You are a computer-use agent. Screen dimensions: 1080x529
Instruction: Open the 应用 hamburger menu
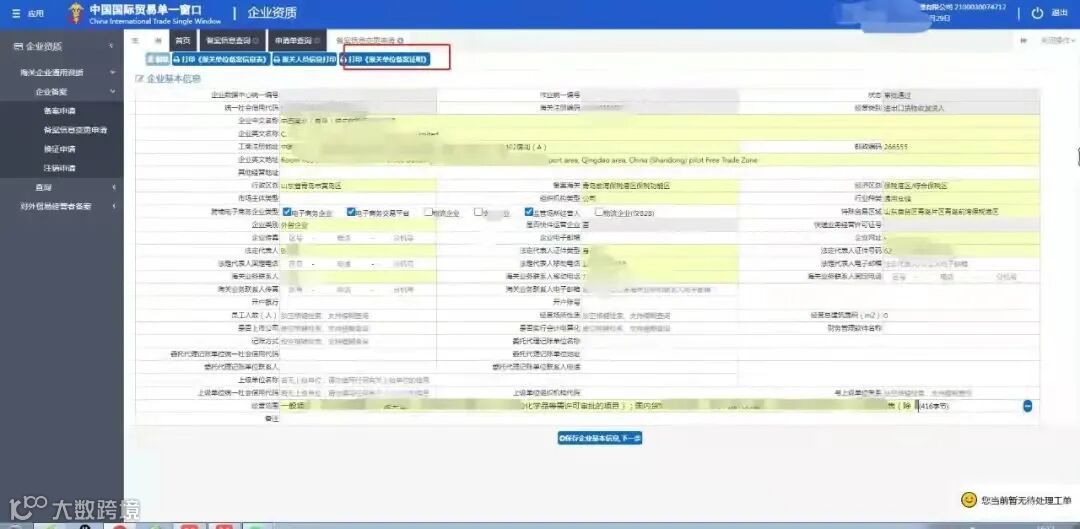[x=16, y=13]
